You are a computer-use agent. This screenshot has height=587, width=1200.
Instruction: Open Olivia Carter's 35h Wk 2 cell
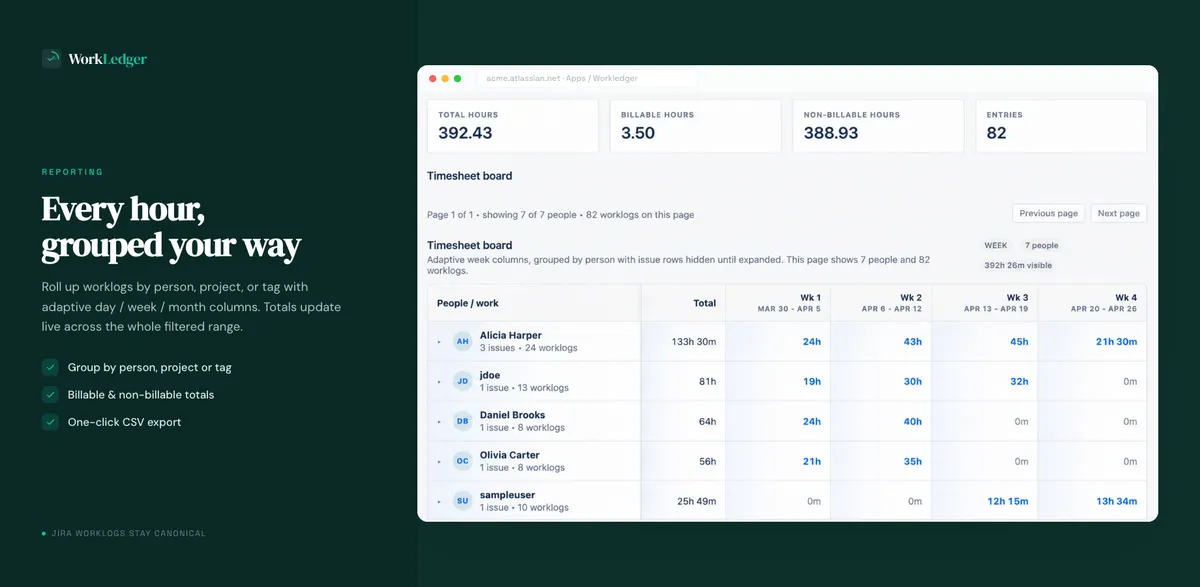point(882,461)
